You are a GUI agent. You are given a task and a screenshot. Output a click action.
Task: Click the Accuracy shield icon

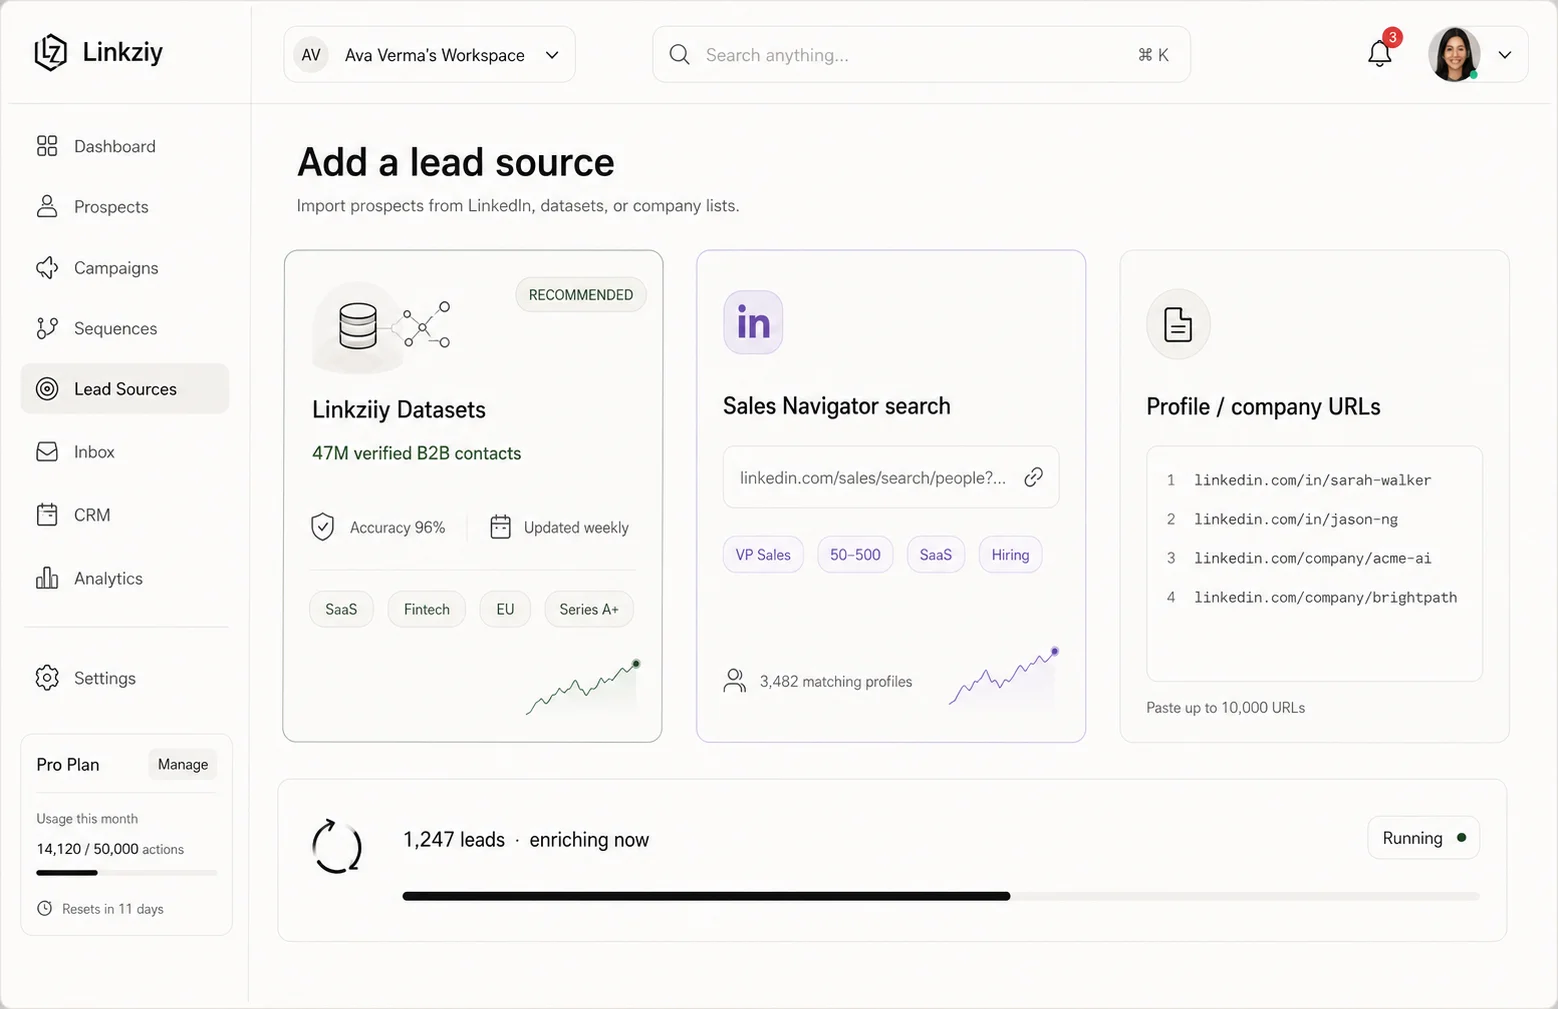(x=322, y=527)
